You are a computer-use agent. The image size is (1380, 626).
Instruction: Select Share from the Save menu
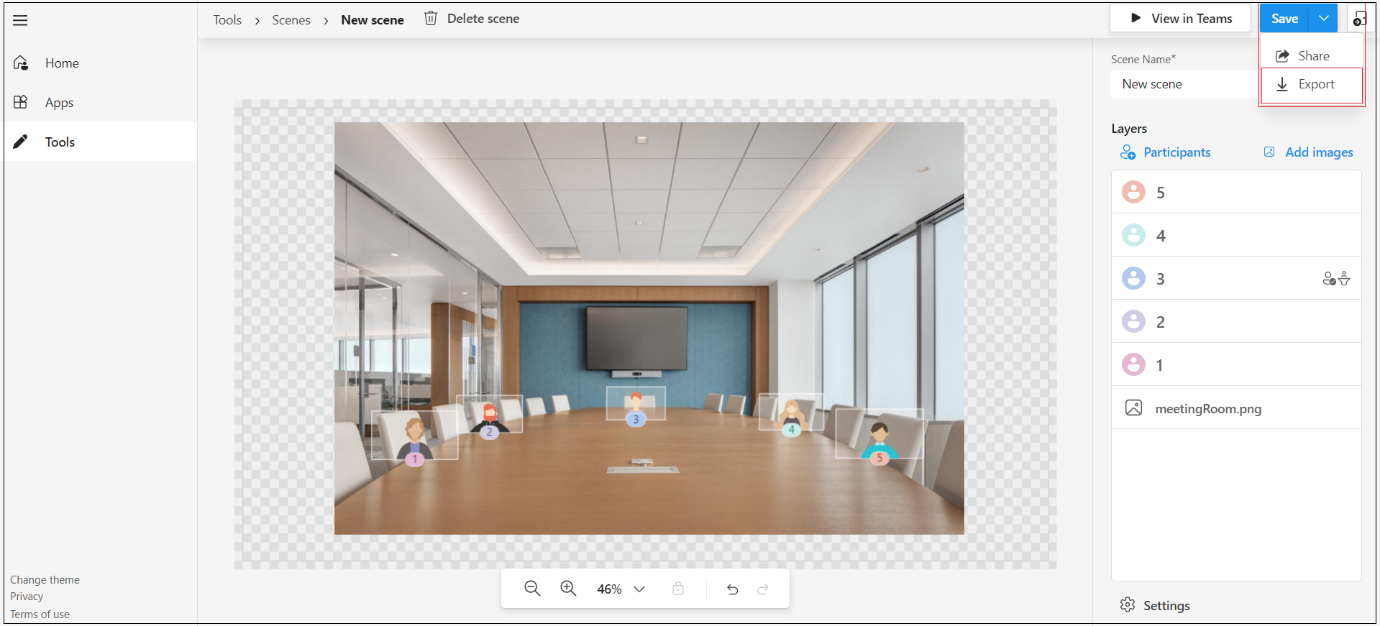(x=1311, y=55)
